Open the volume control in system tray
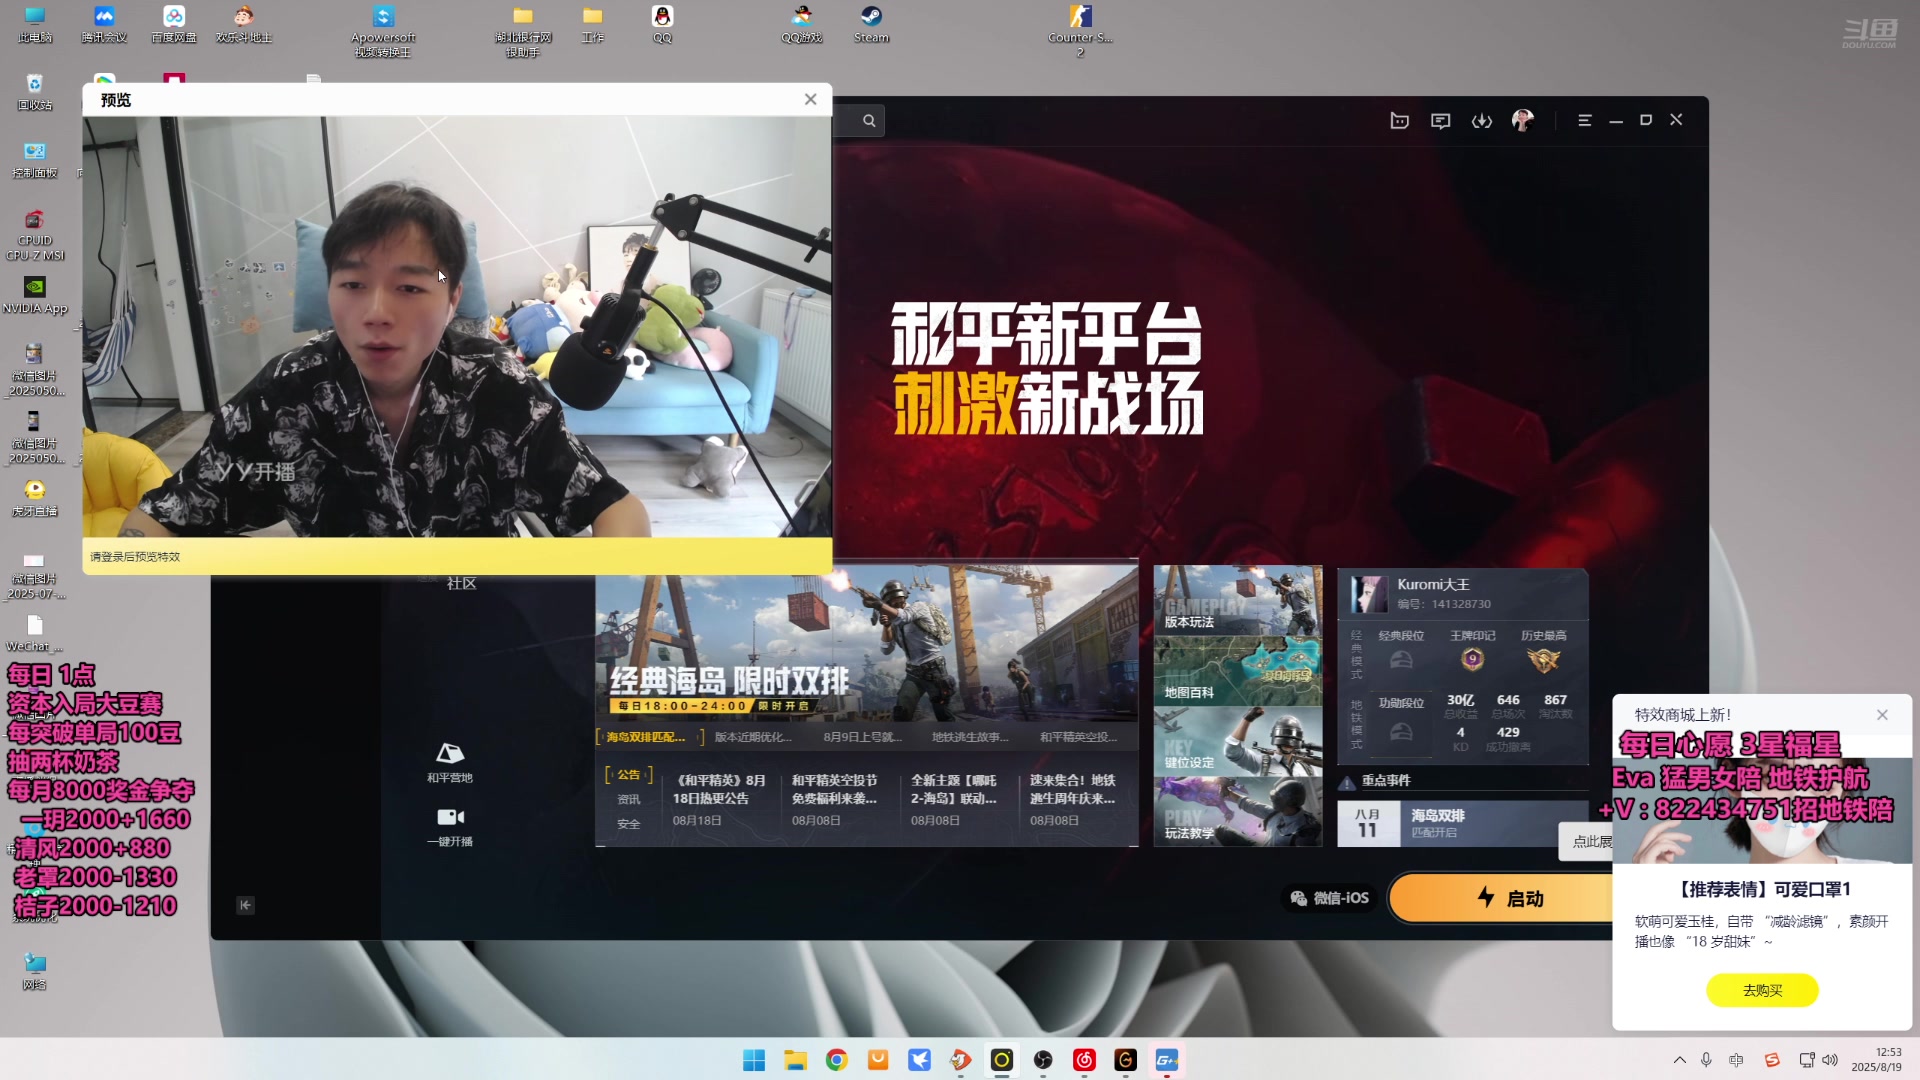 point(1830,1060)
